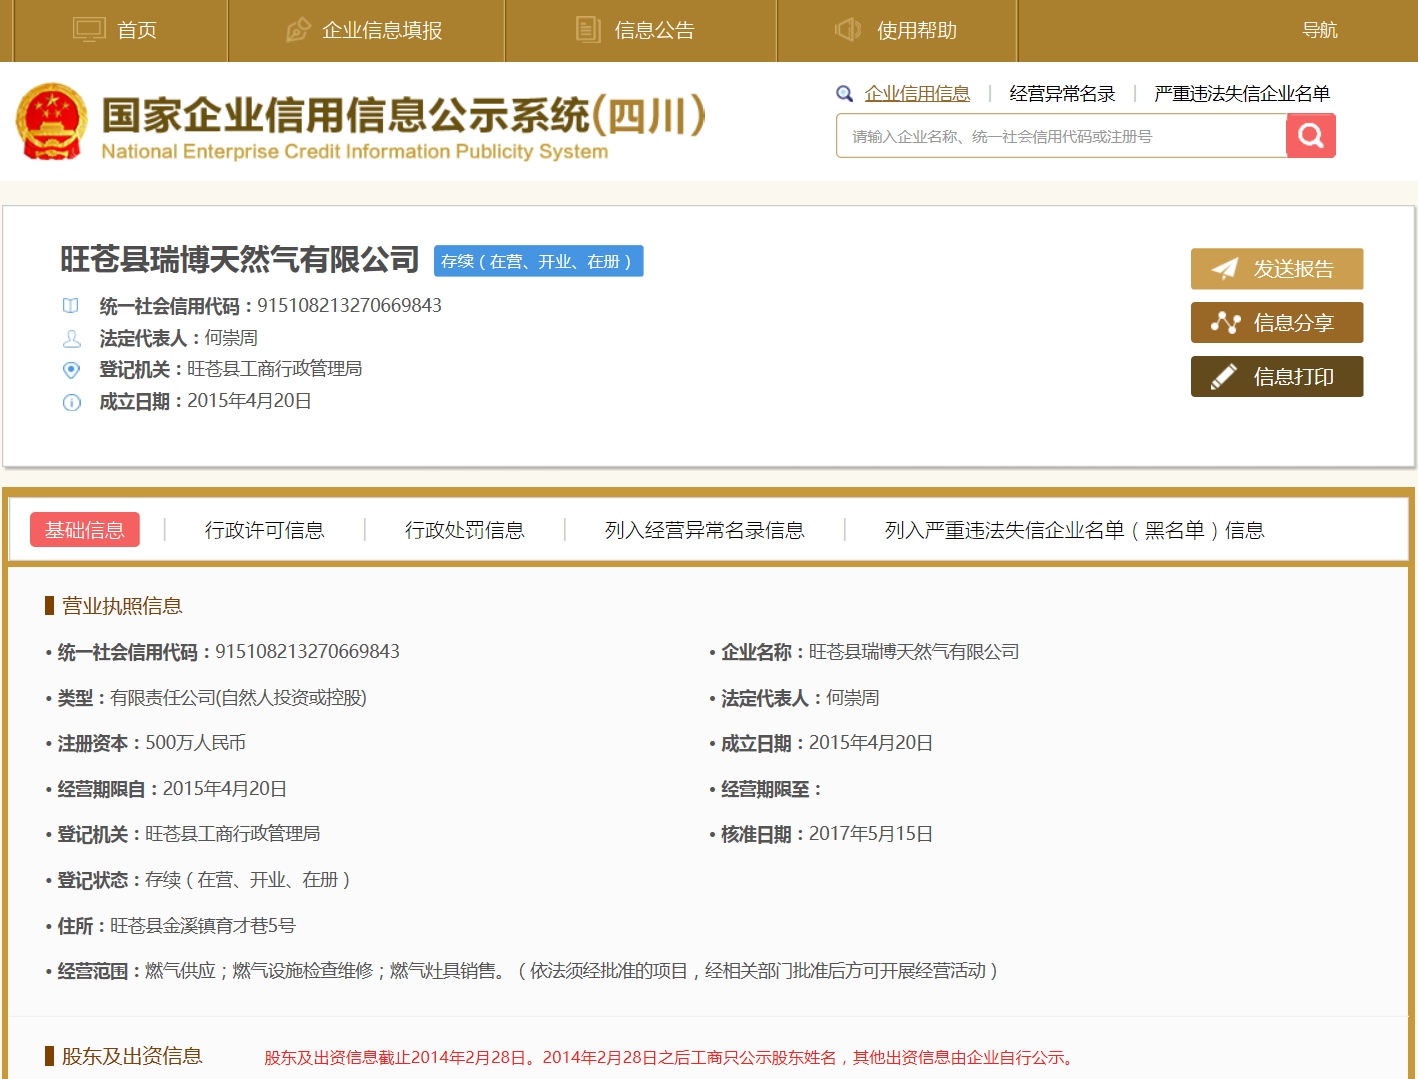Click the book icon beside 统一社会信用代码
The image size is (1418, 1079).
coord(71,306)
